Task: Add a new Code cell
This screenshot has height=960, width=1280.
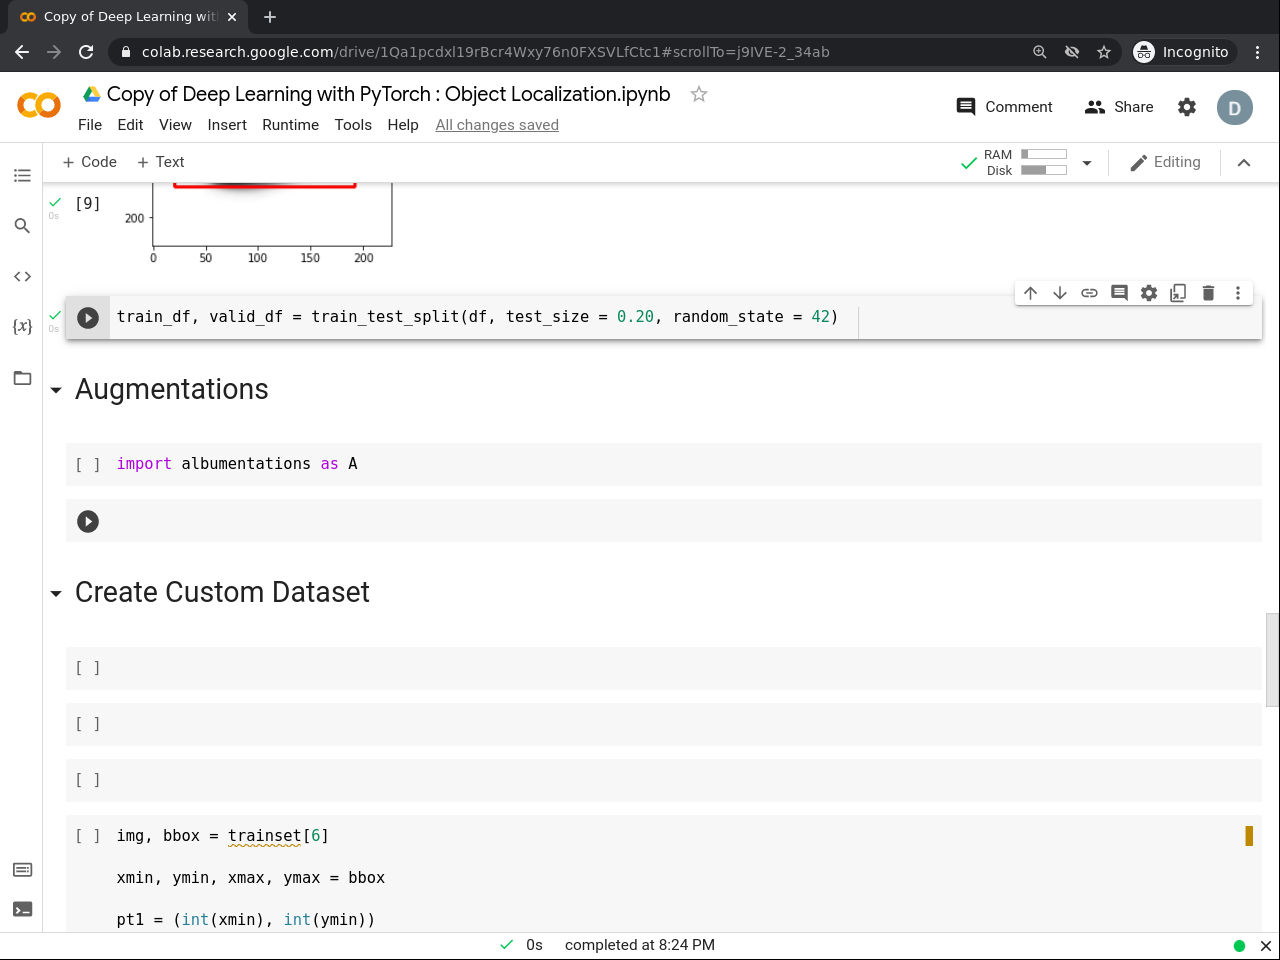Action: click(89, 162)
